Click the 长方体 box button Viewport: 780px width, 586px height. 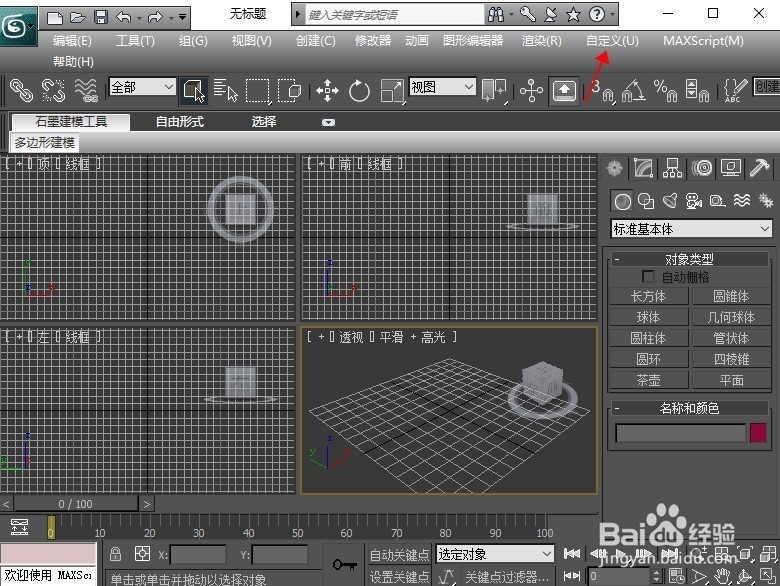point(649,296)
